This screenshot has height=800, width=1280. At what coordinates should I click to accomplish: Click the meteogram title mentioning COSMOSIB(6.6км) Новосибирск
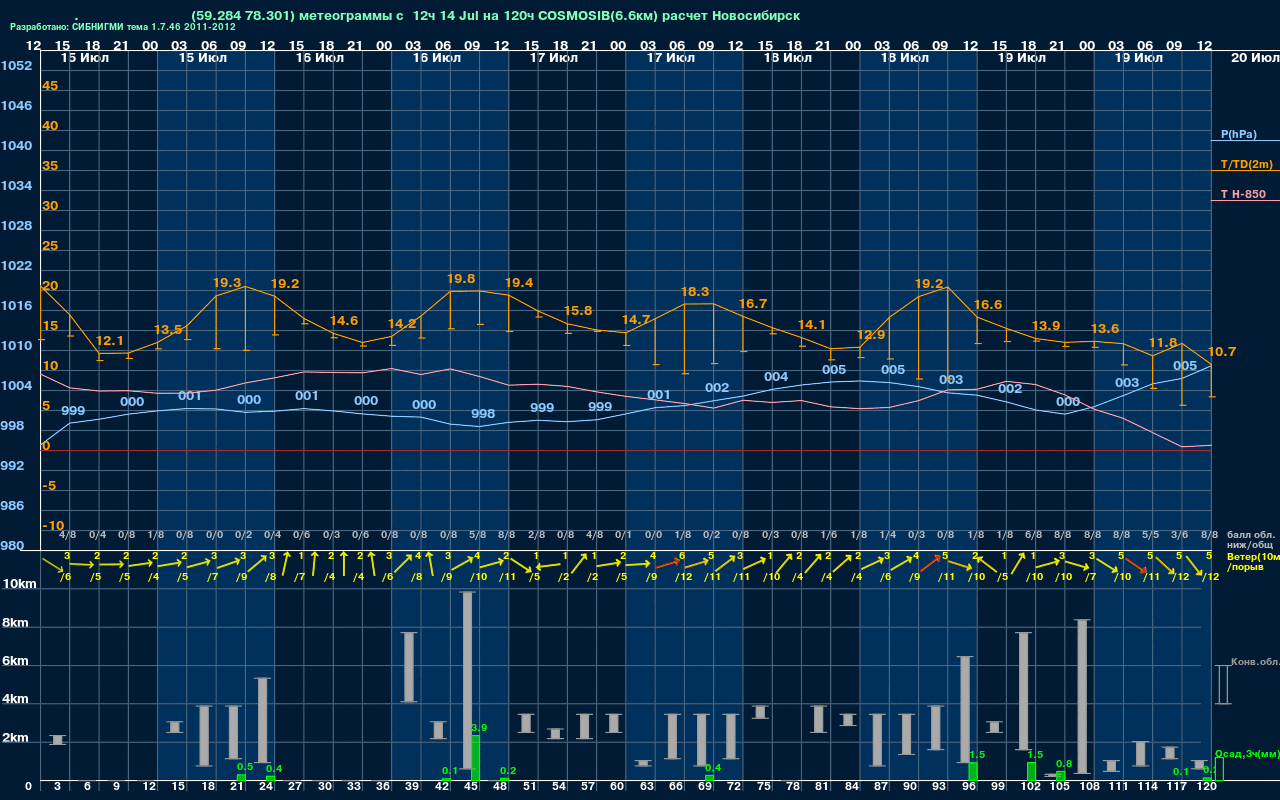click(496, 16)
